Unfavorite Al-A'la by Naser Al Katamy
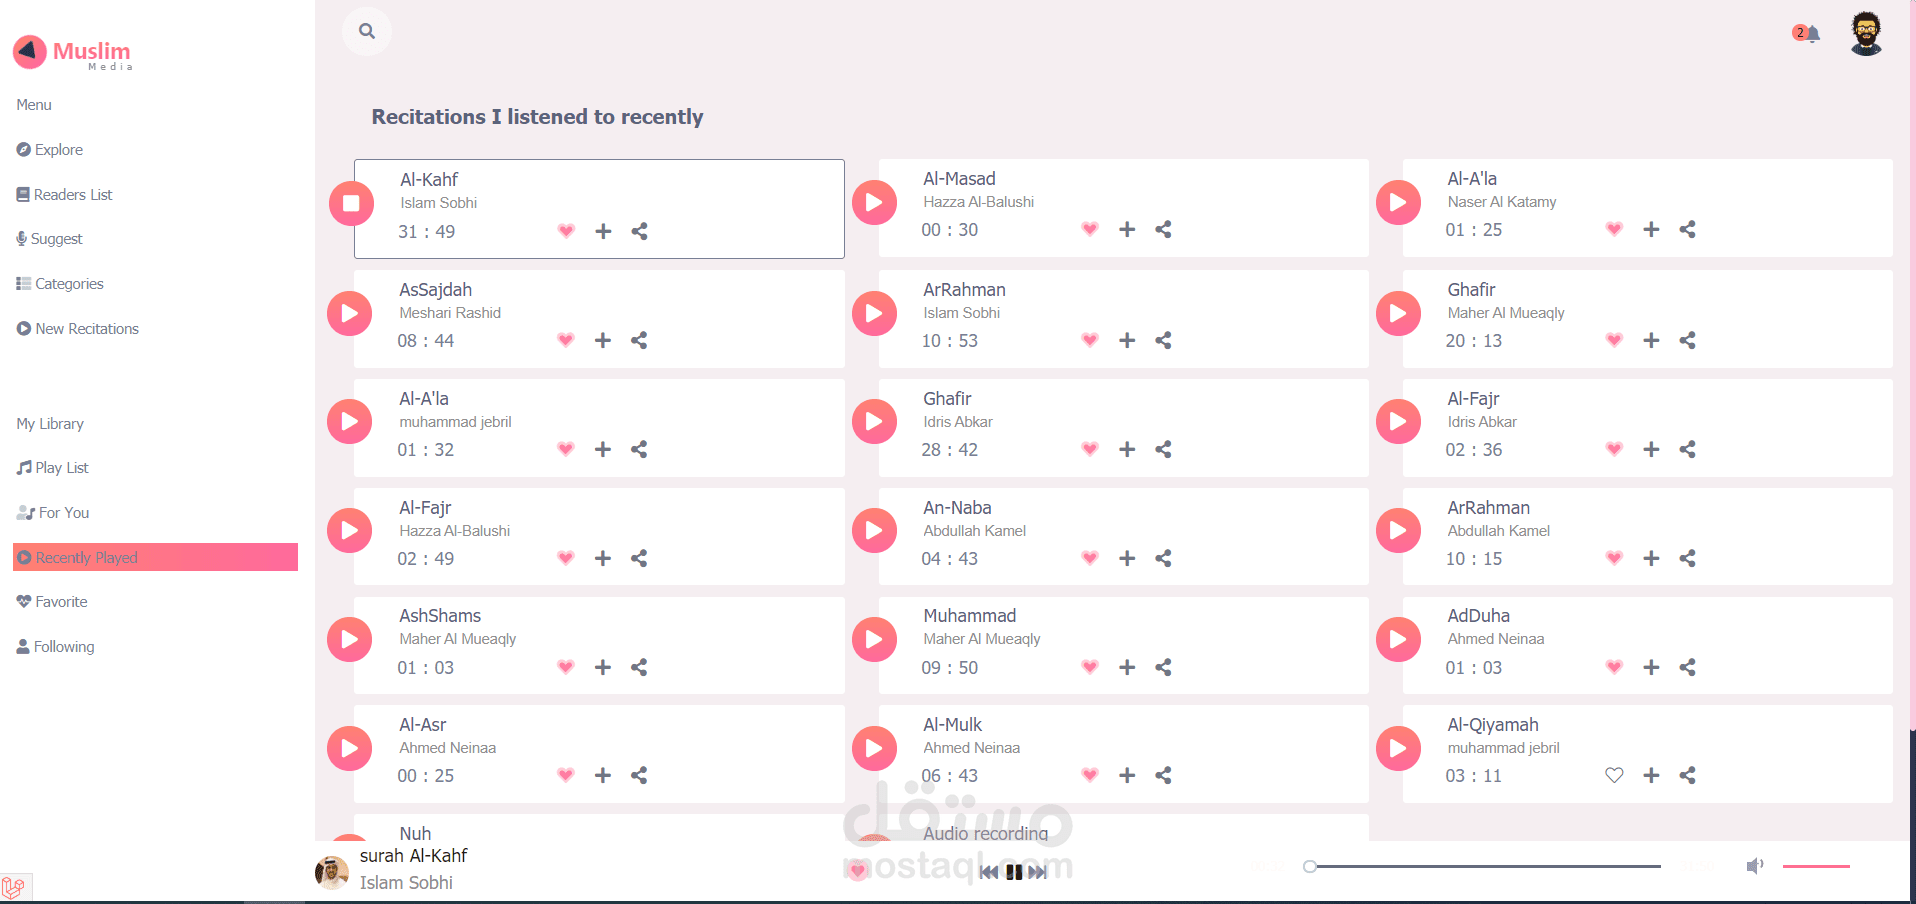The height and width of the screenshot is (904, 1916). click(1614, 230)
